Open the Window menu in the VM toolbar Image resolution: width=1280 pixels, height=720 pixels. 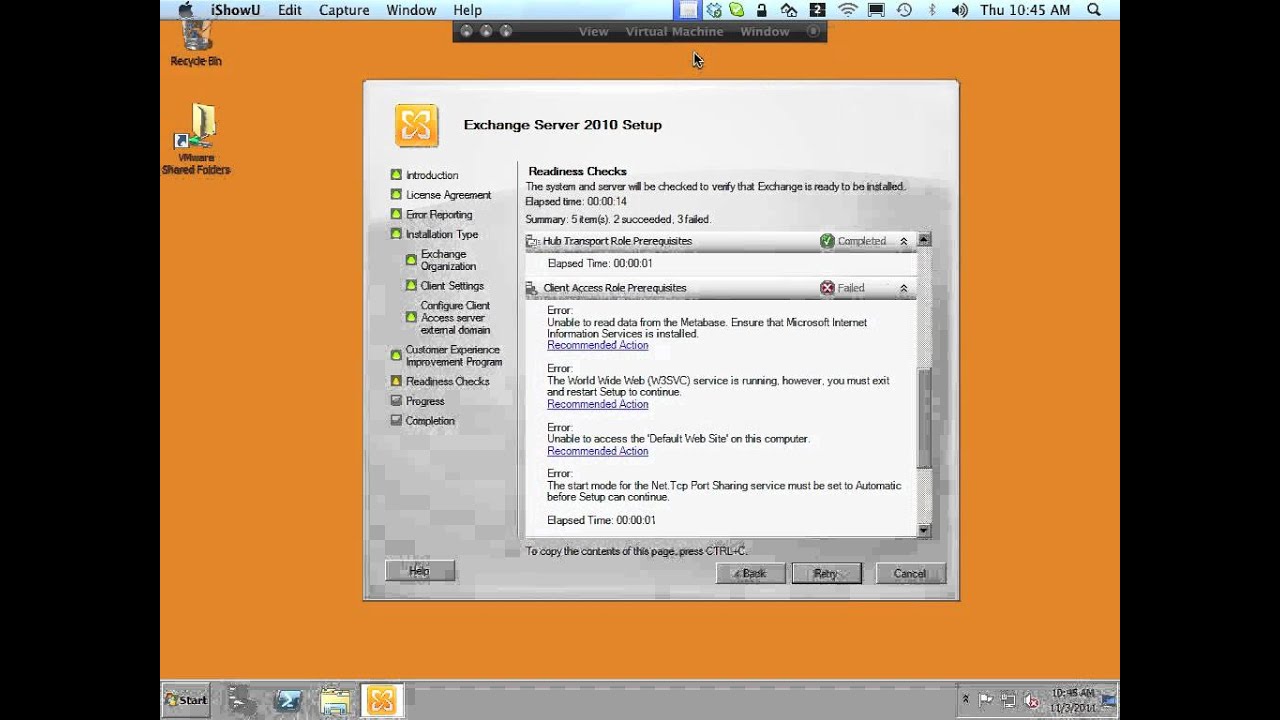pyautogui.click(x=765, y=32)
